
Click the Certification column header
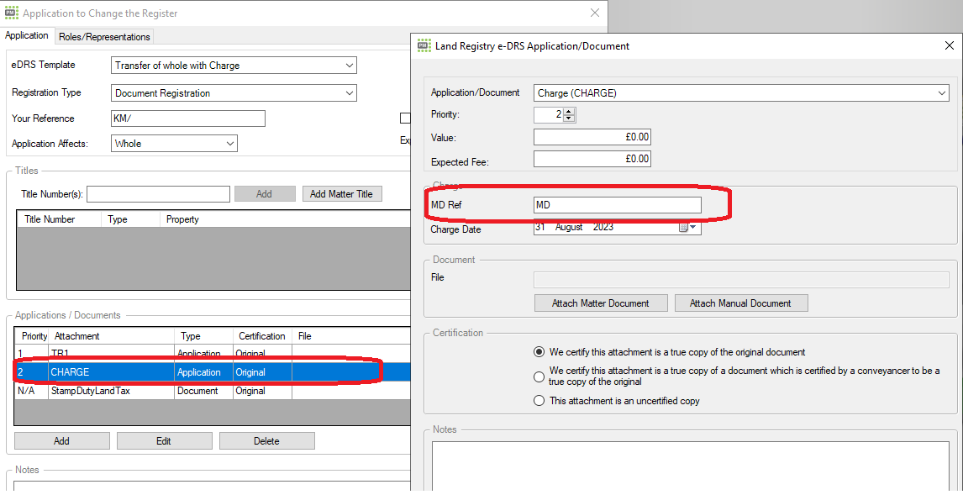coord(262,336)
